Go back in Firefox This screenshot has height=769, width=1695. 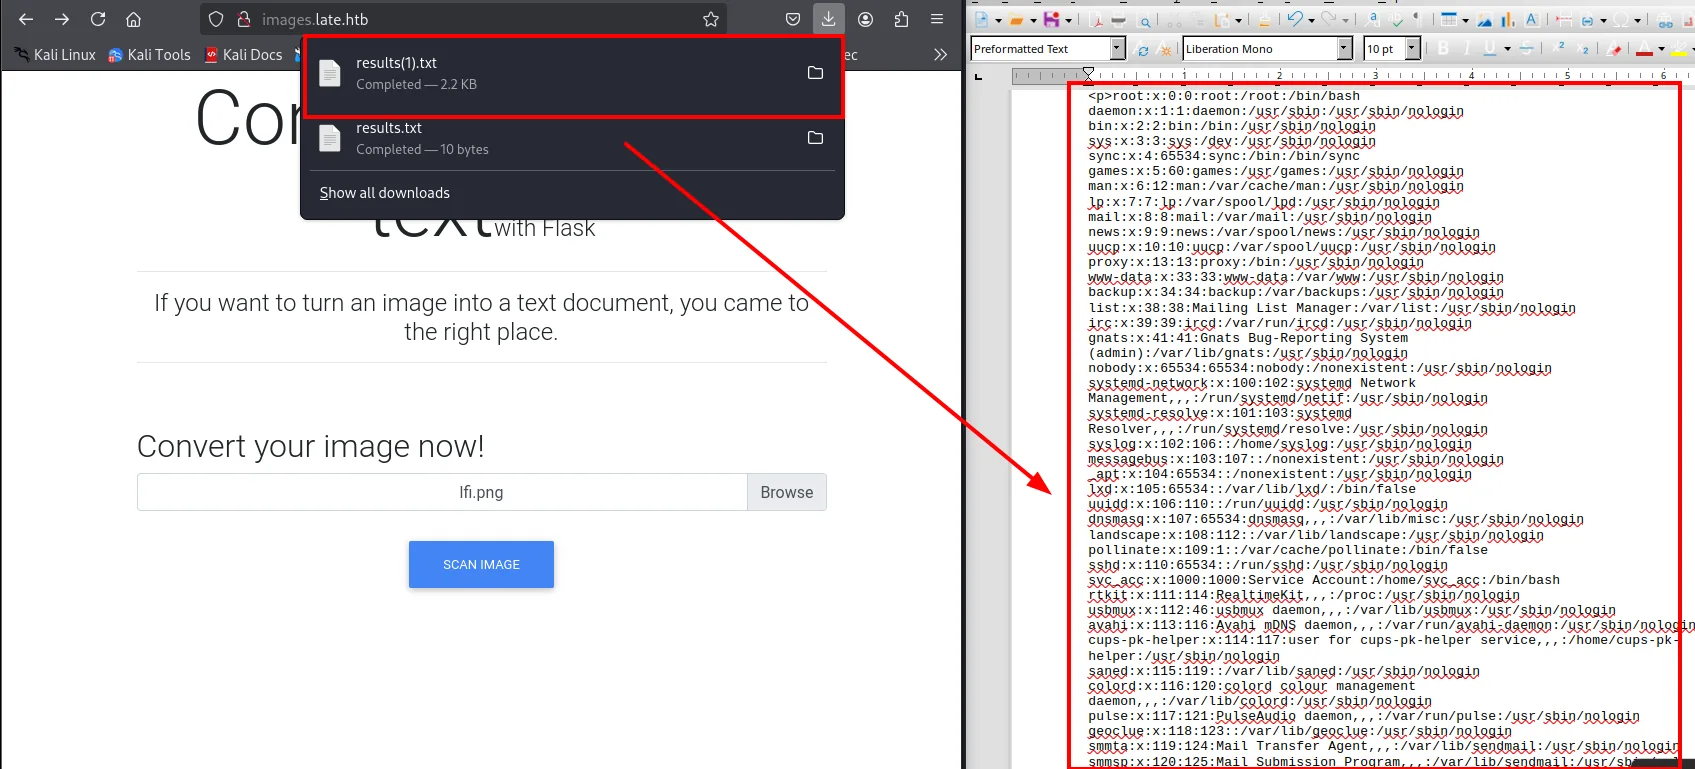[26, 19]
